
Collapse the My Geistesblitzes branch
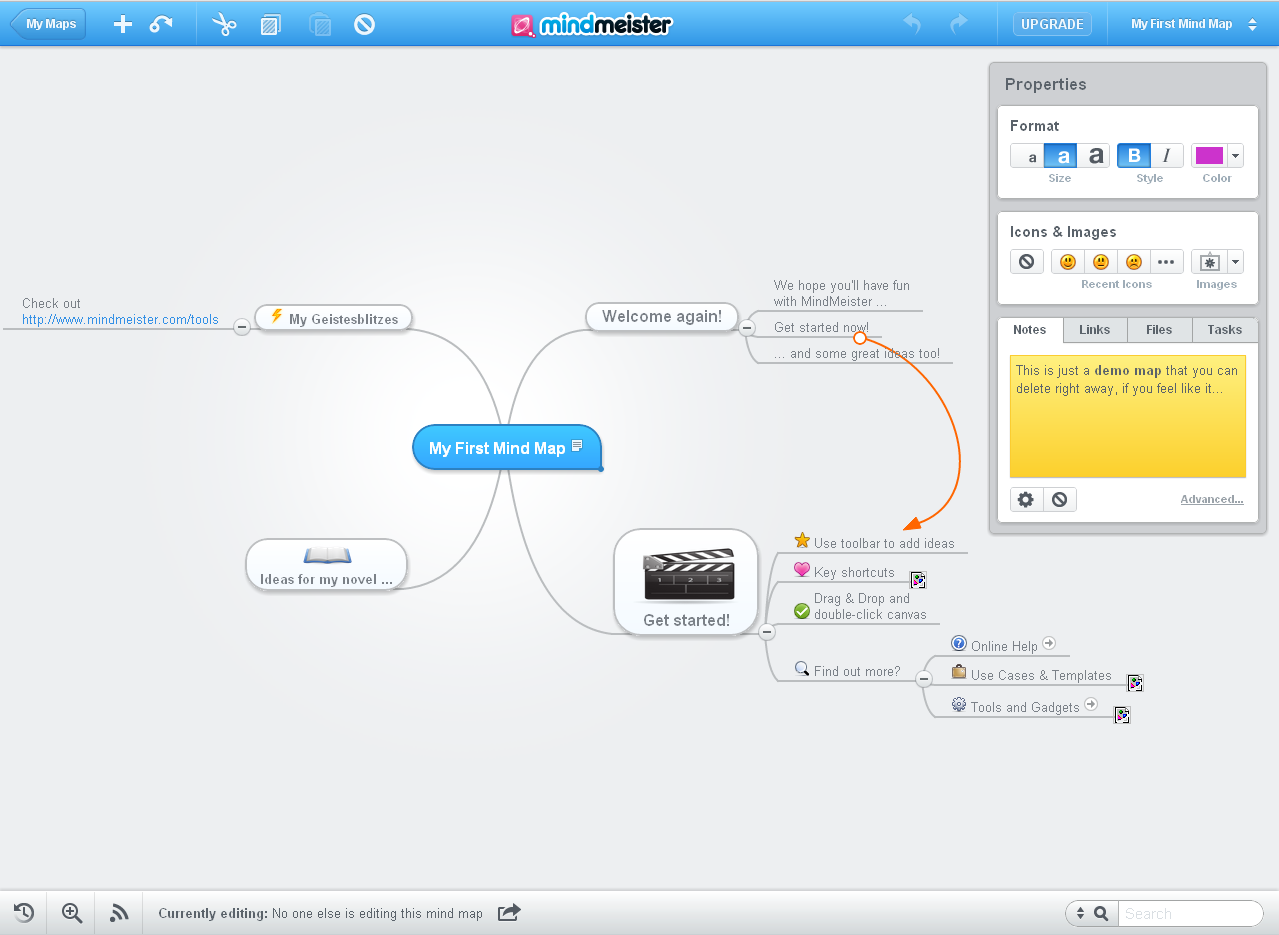point(241,326)
